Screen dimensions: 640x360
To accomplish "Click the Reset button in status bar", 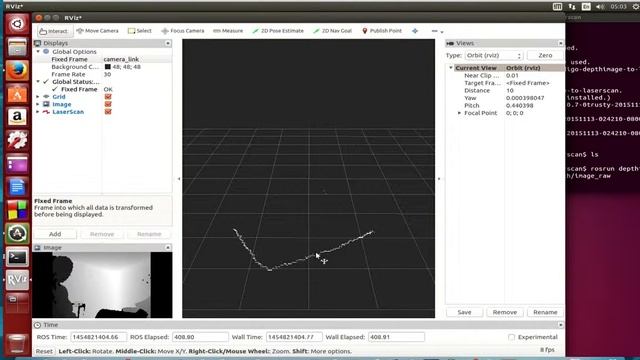I will [x=44, y=351].
